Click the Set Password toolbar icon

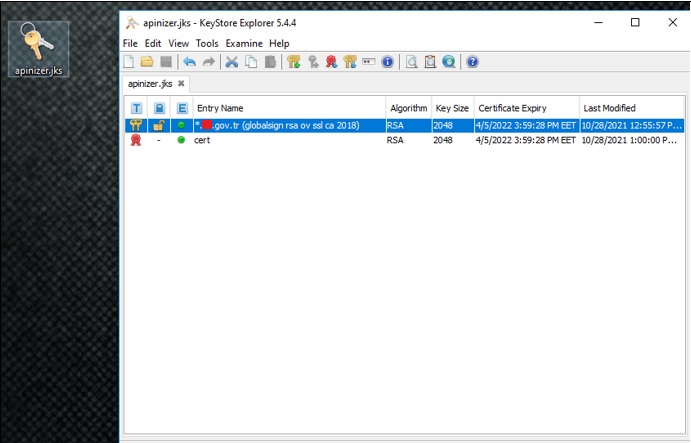click(x=368, y=62)
